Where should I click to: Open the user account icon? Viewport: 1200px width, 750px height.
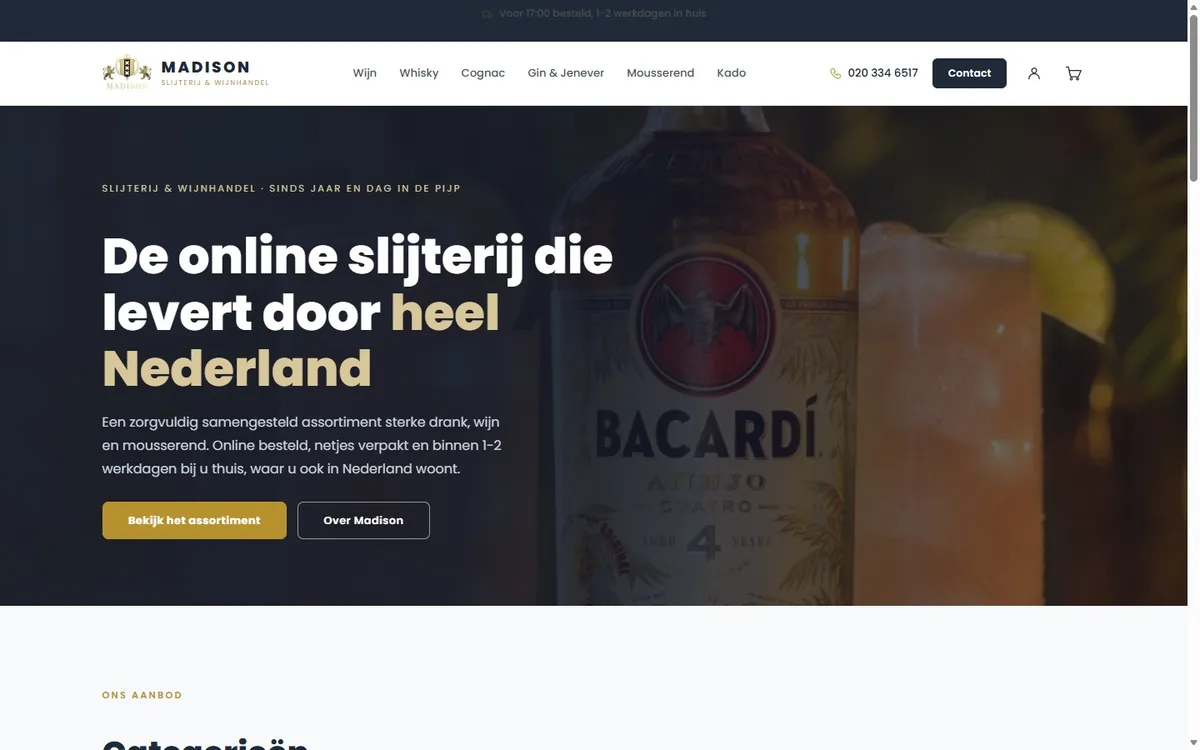[x=1034, y=73]
